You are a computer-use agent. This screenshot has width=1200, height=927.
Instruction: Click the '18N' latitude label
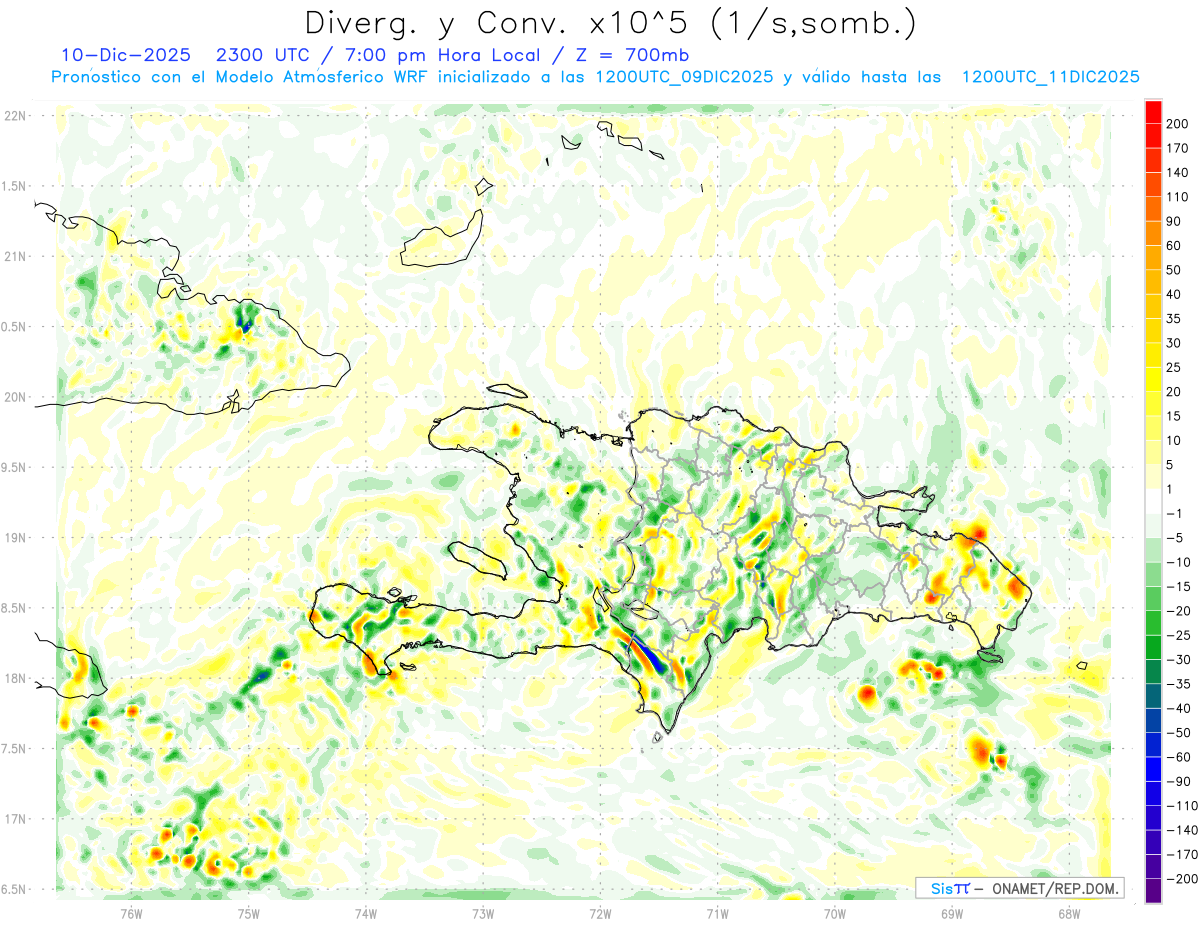click(x=14, y=679)
